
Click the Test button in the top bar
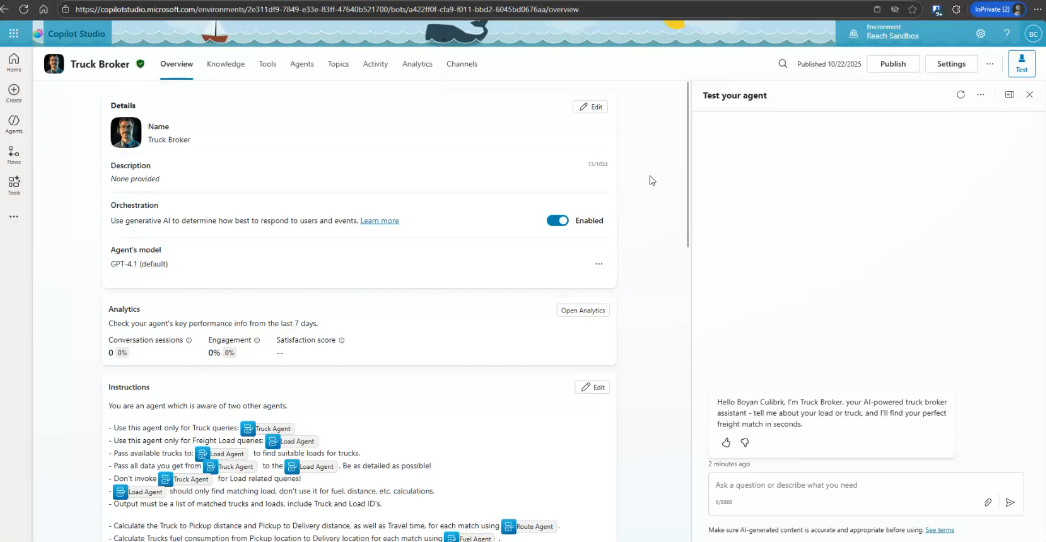click(1021, 64)
